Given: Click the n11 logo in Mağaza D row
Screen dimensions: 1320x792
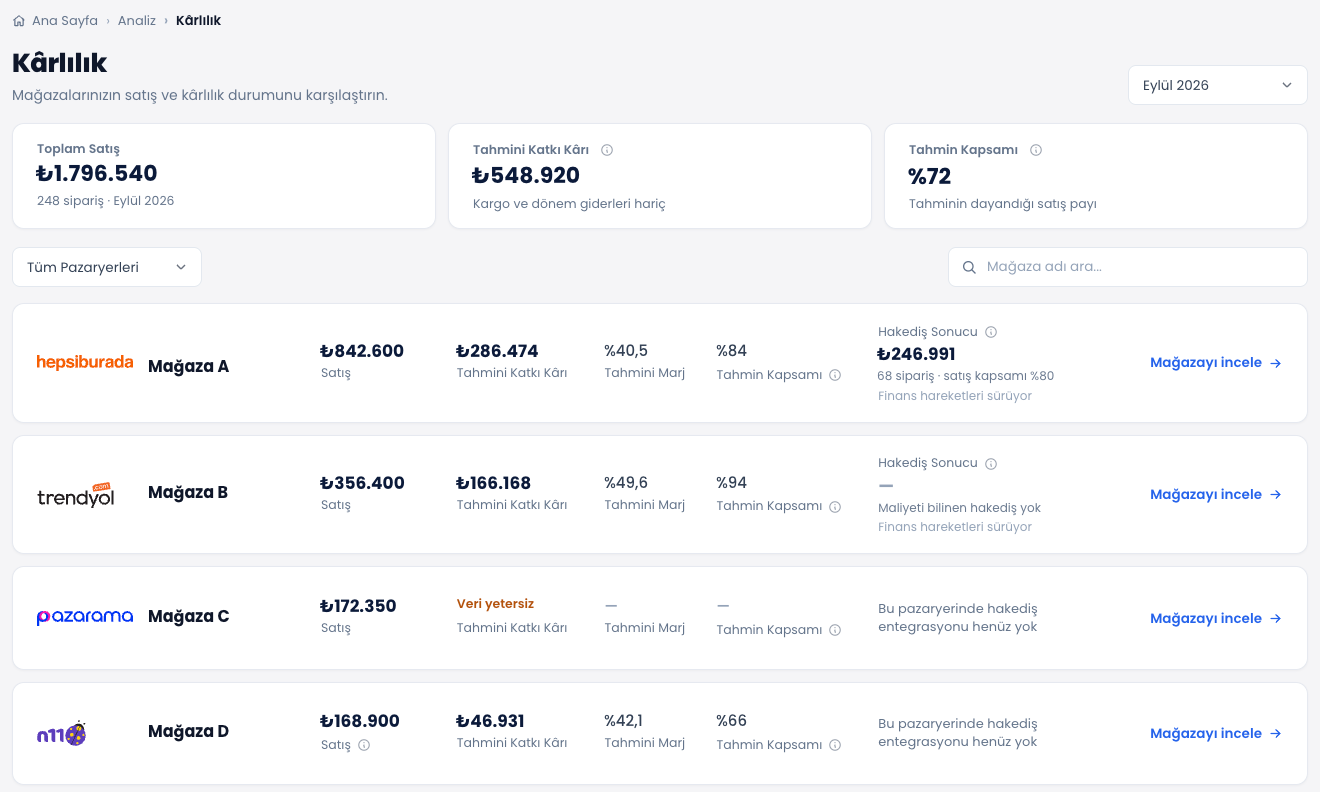Looking at the screenshot, I should 62,734.
